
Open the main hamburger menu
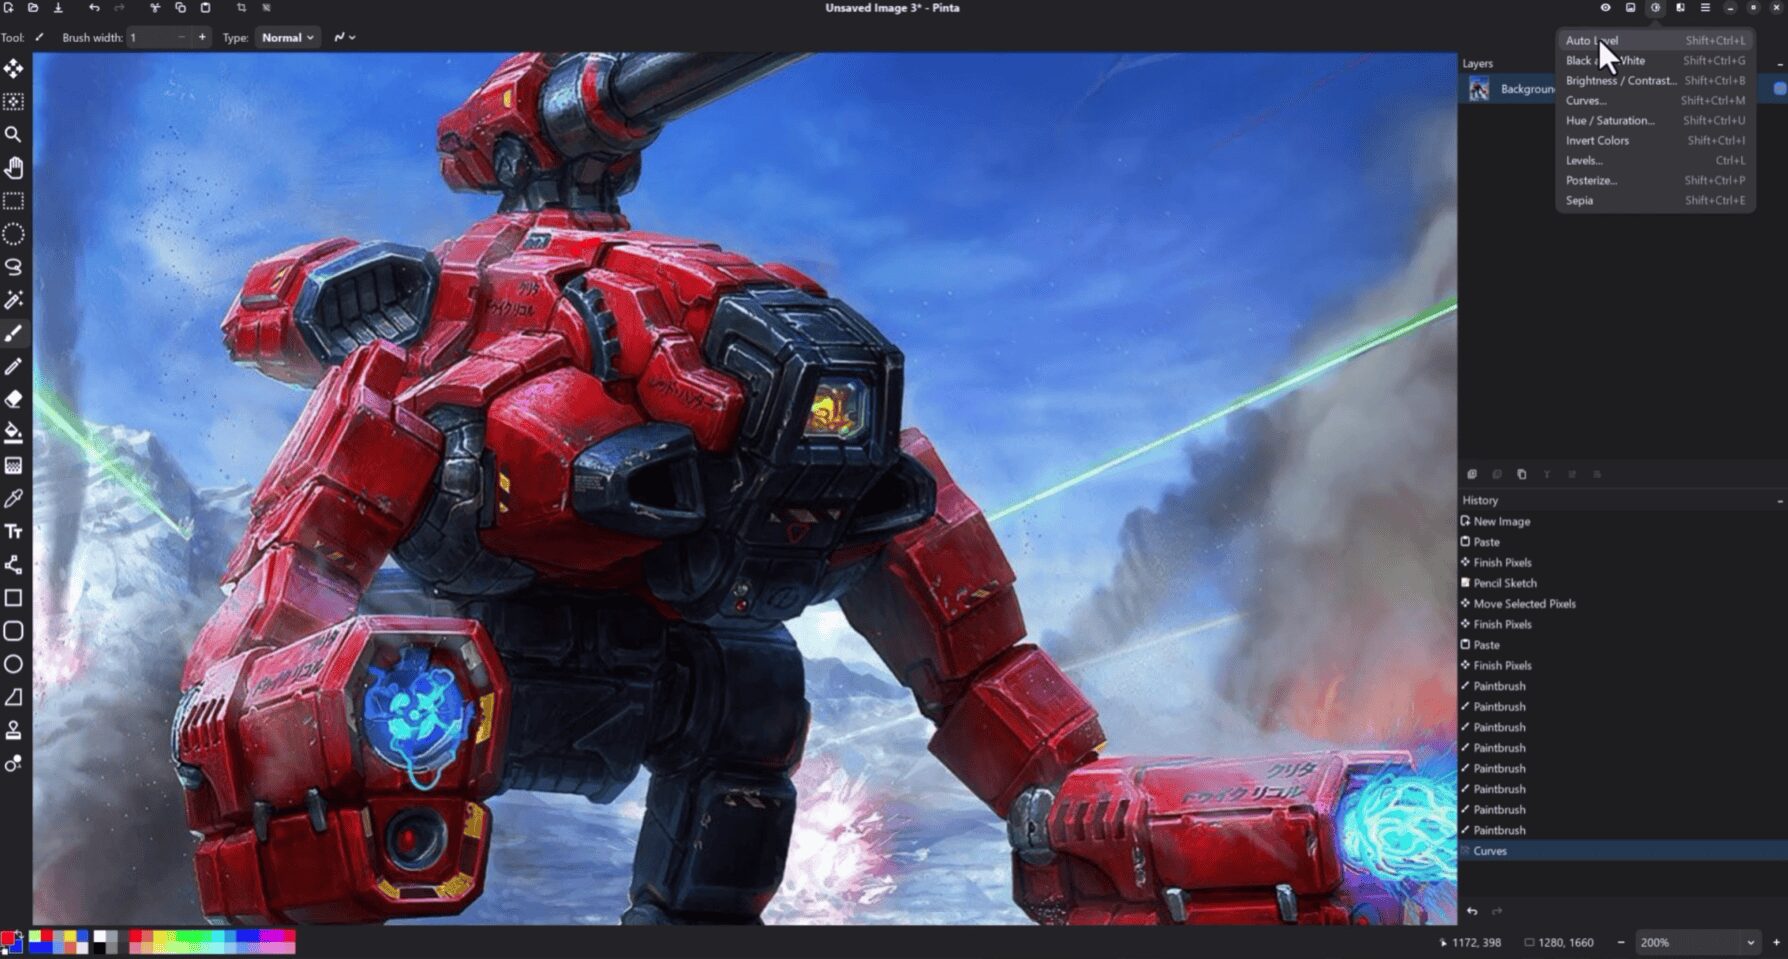pos(1705,8)
